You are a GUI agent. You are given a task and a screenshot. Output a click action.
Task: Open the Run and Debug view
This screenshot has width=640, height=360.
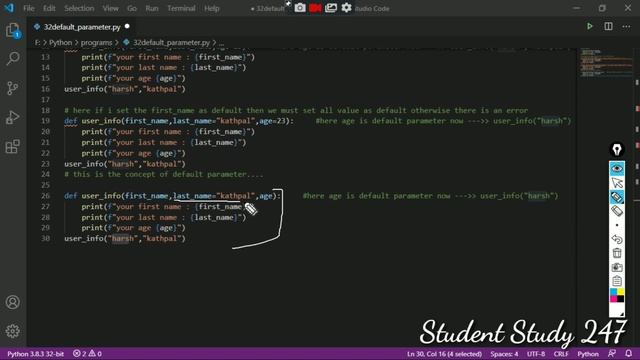click(x=13, y=118)
